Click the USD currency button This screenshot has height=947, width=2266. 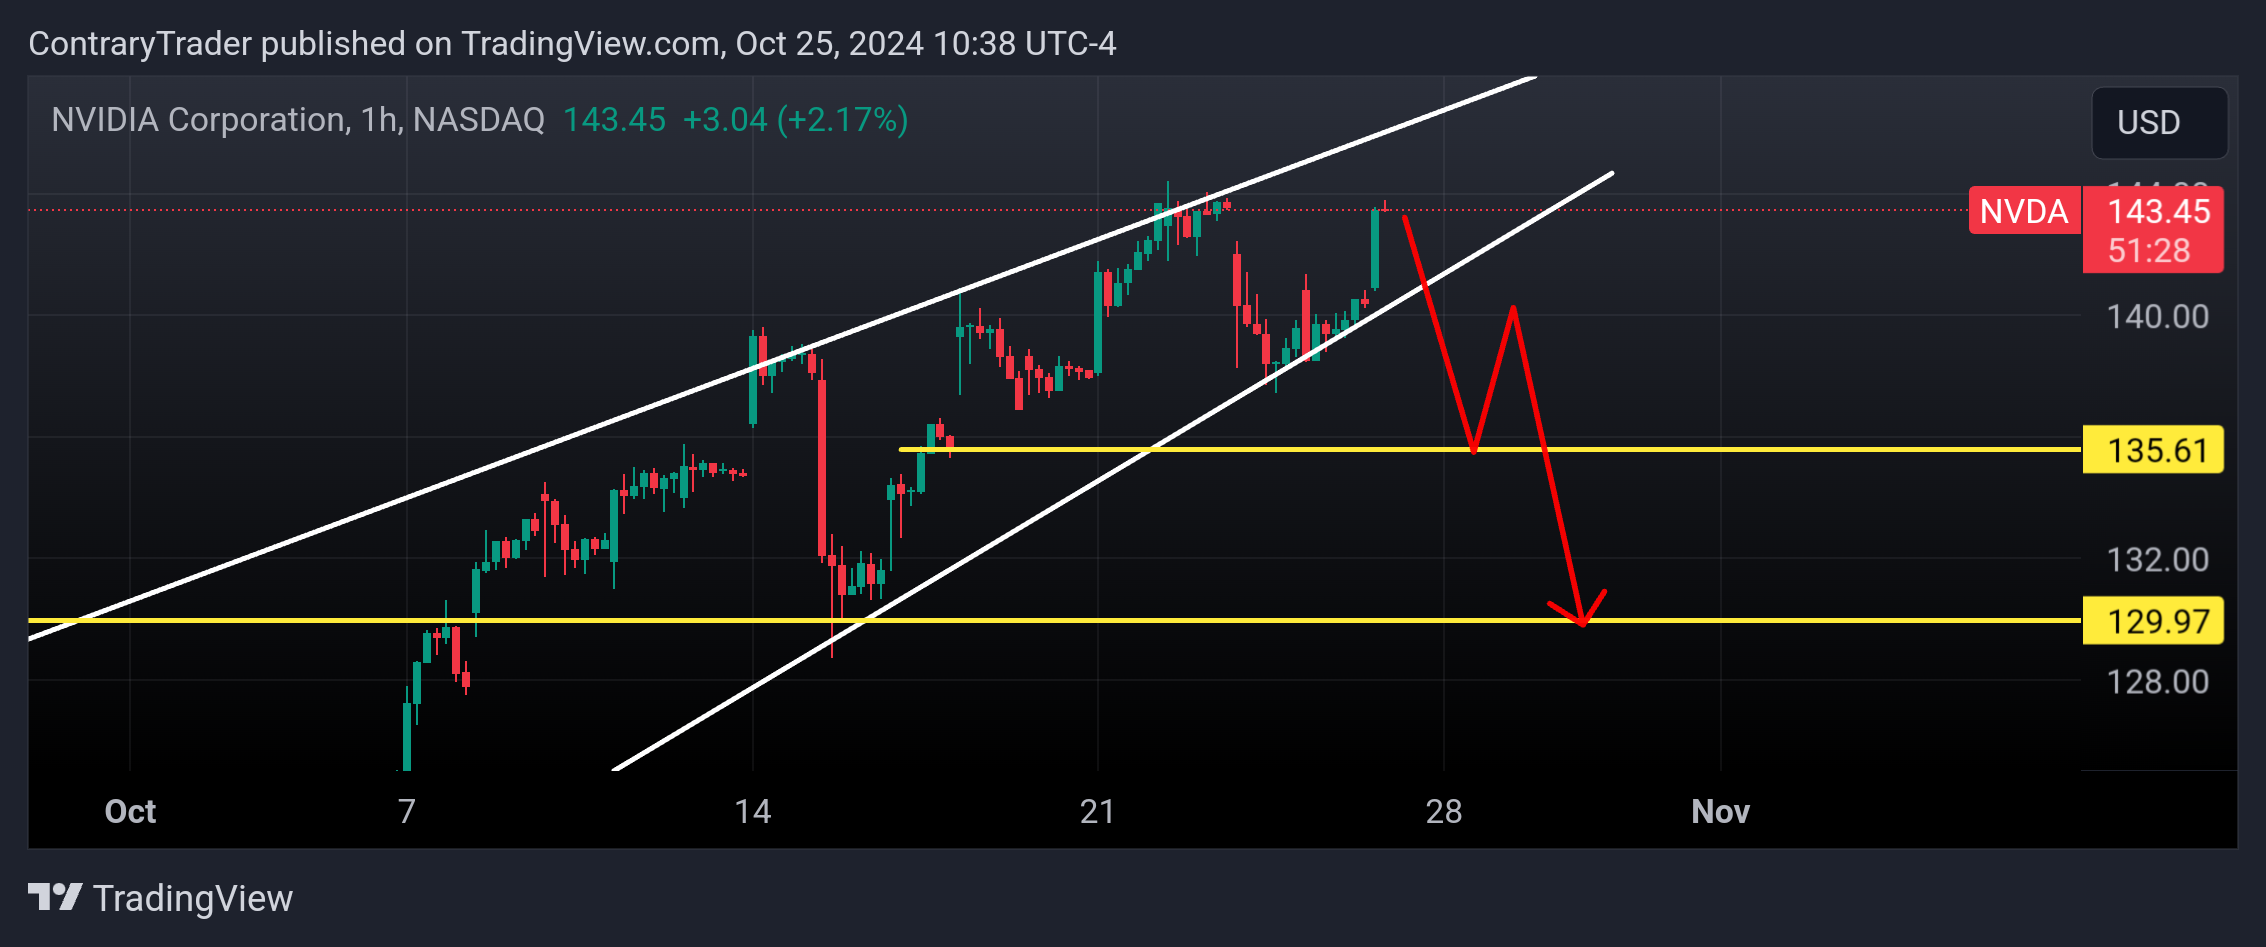pos(2159,122)
